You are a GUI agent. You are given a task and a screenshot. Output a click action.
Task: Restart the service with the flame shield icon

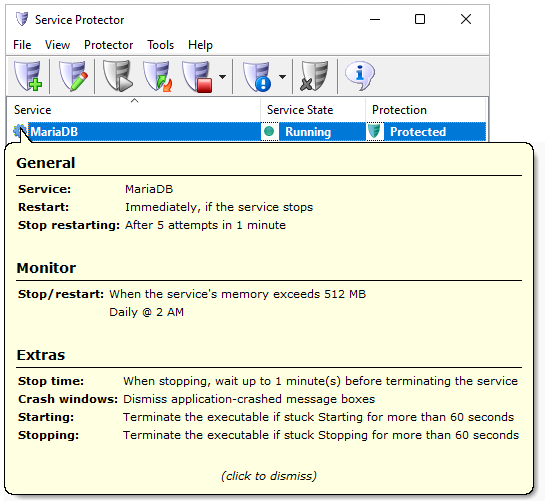coord(157,76)
